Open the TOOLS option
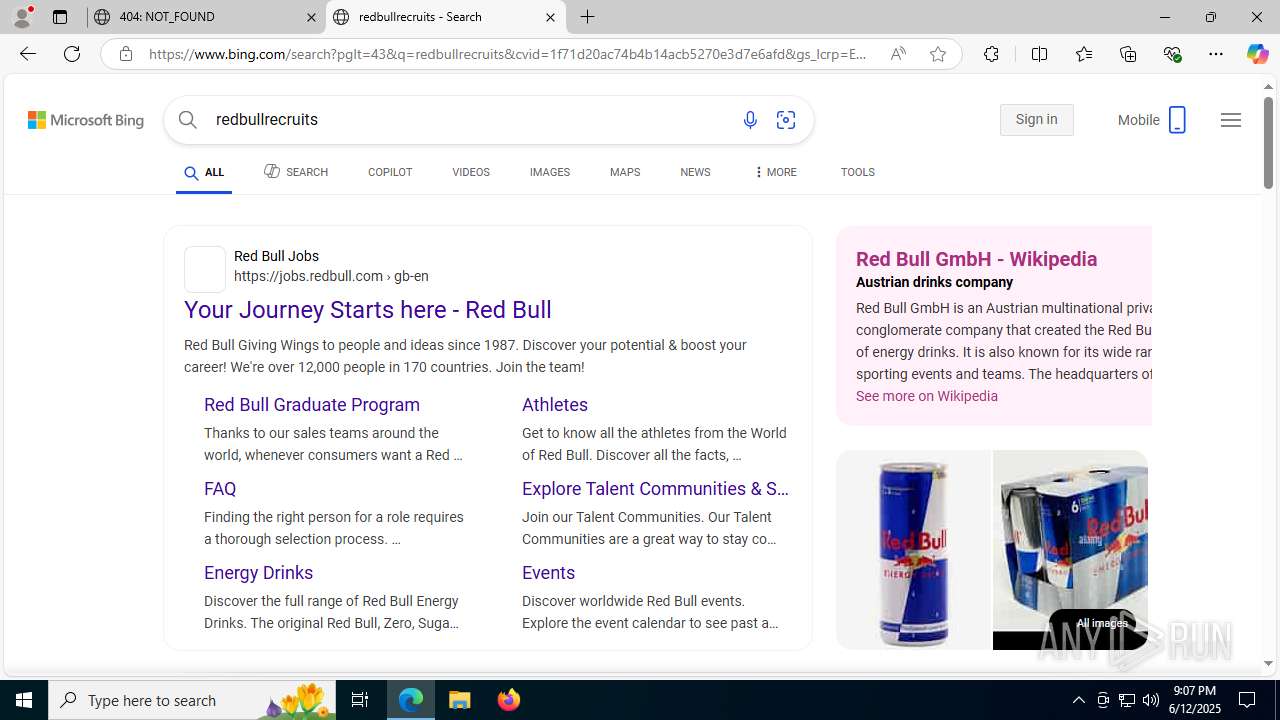The height and width of the screenshot is (720, 1280). pos(858,172)
